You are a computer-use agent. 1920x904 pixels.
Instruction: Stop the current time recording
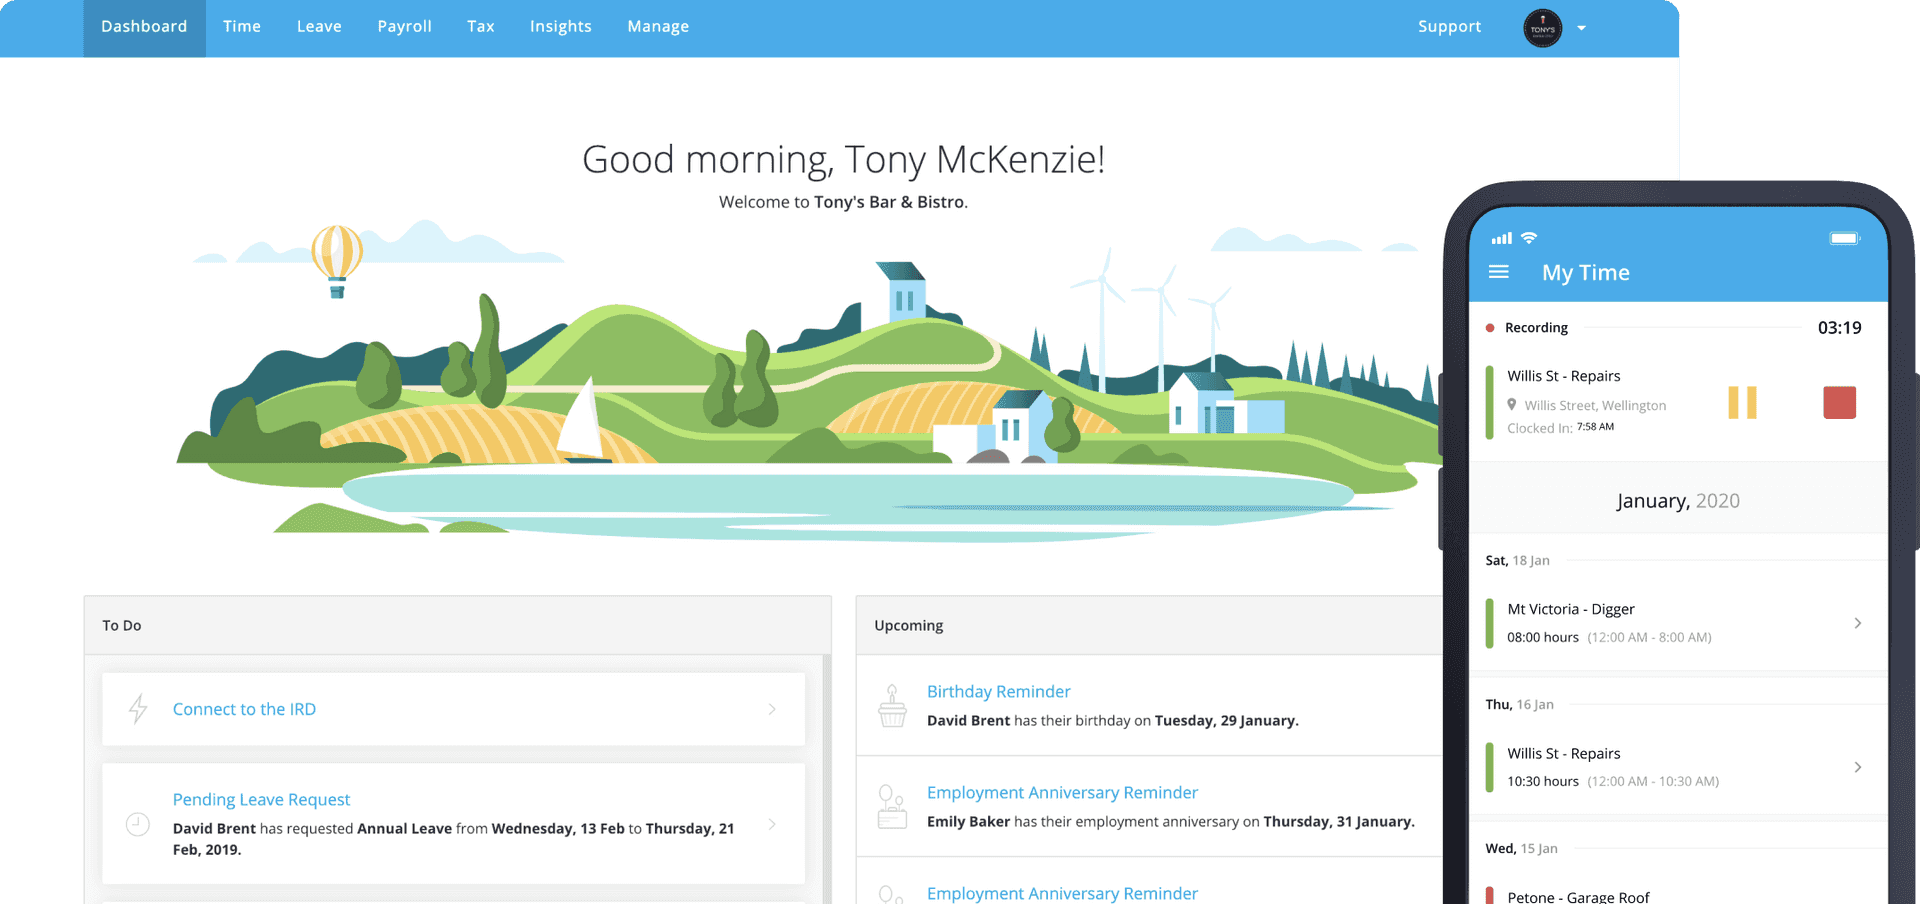(x=1839, y=402)
